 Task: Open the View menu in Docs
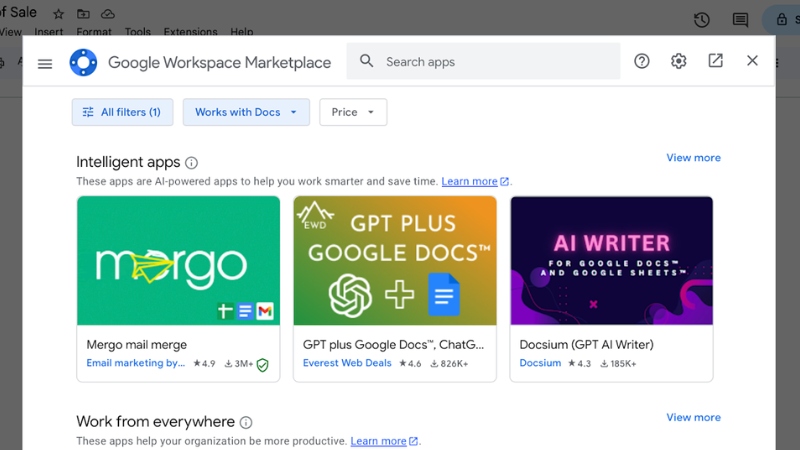point(11,32)
